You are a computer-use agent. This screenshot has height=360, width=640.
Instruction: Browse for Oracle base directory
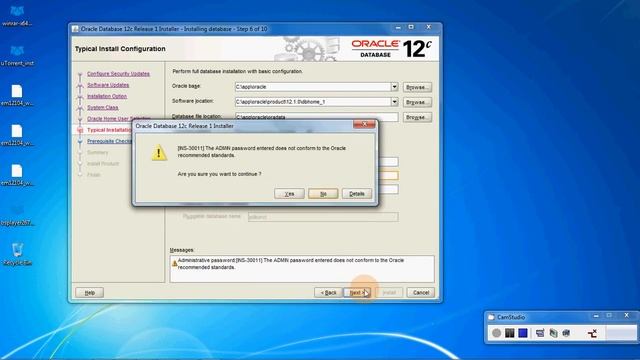(x=417, y=87)
